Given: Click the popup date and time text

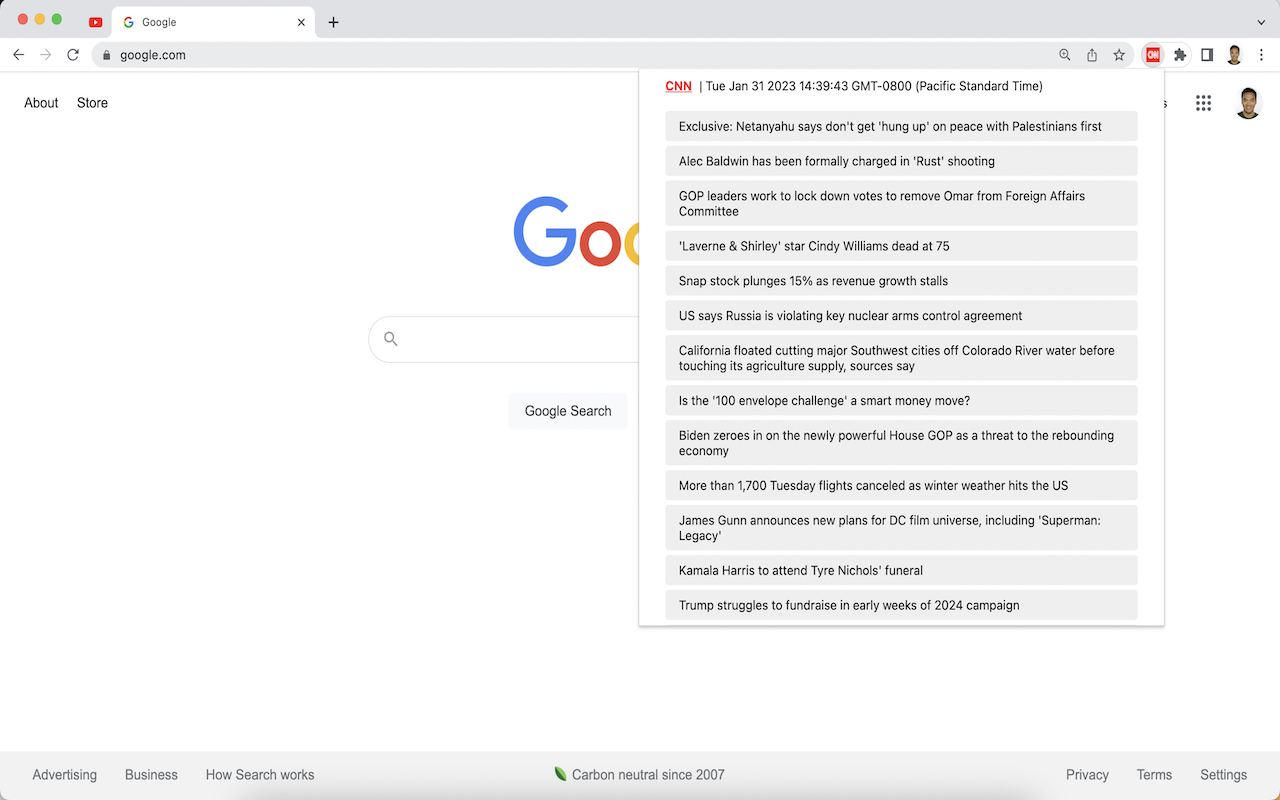Looking at the screenshot, I should point(874,86).
